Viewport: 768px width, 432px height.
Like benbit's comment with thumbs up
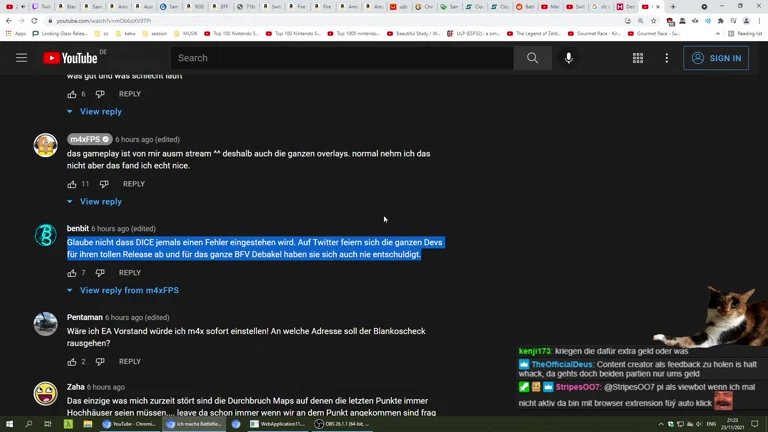tap(72, 273)
